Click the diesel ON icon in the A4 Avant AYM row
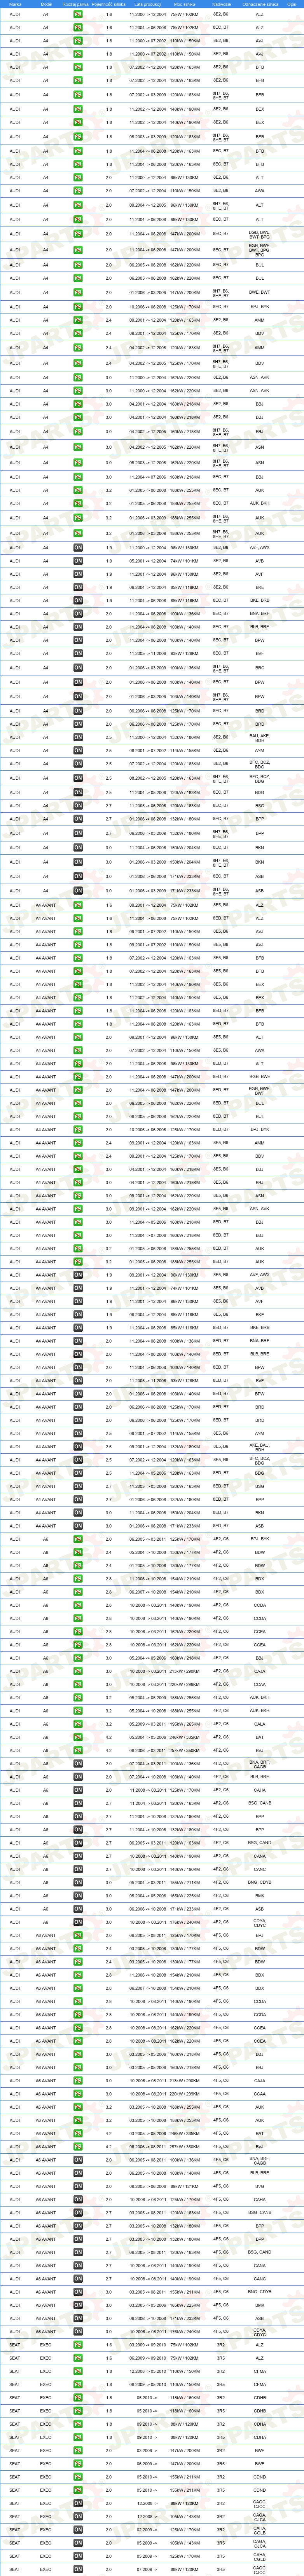304x2576 pixels. [78, 1433]
